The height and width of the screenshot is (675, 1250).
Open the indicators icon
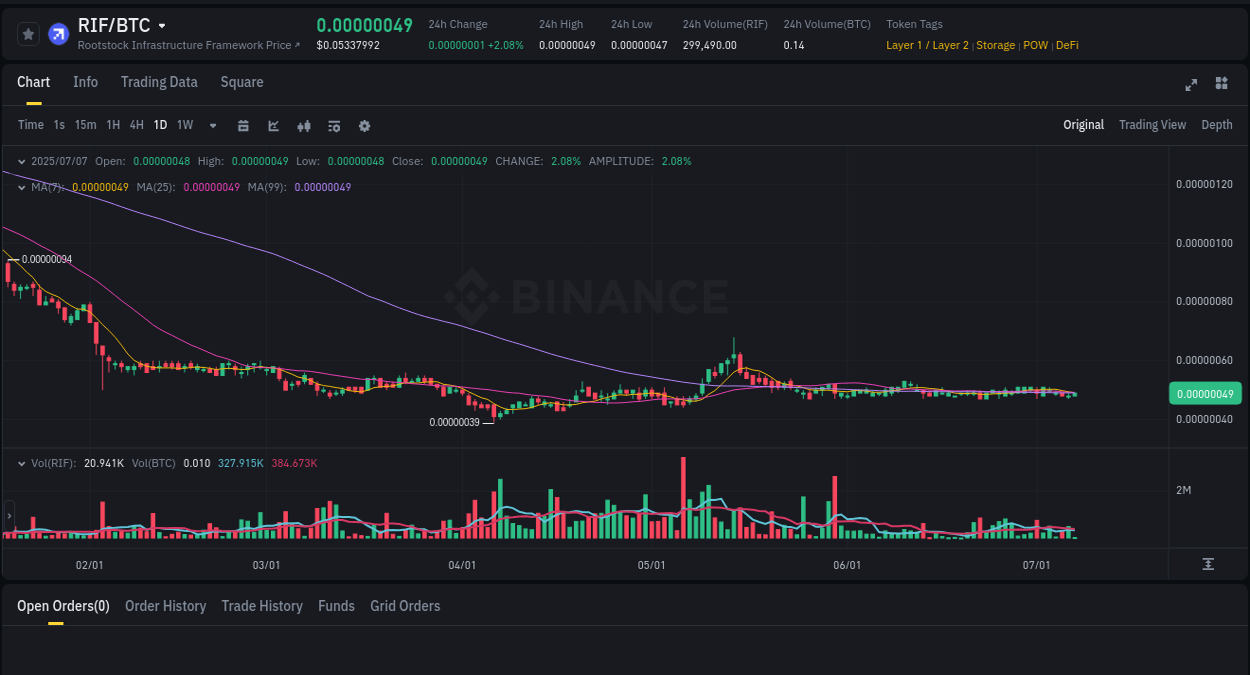[303, 125]
